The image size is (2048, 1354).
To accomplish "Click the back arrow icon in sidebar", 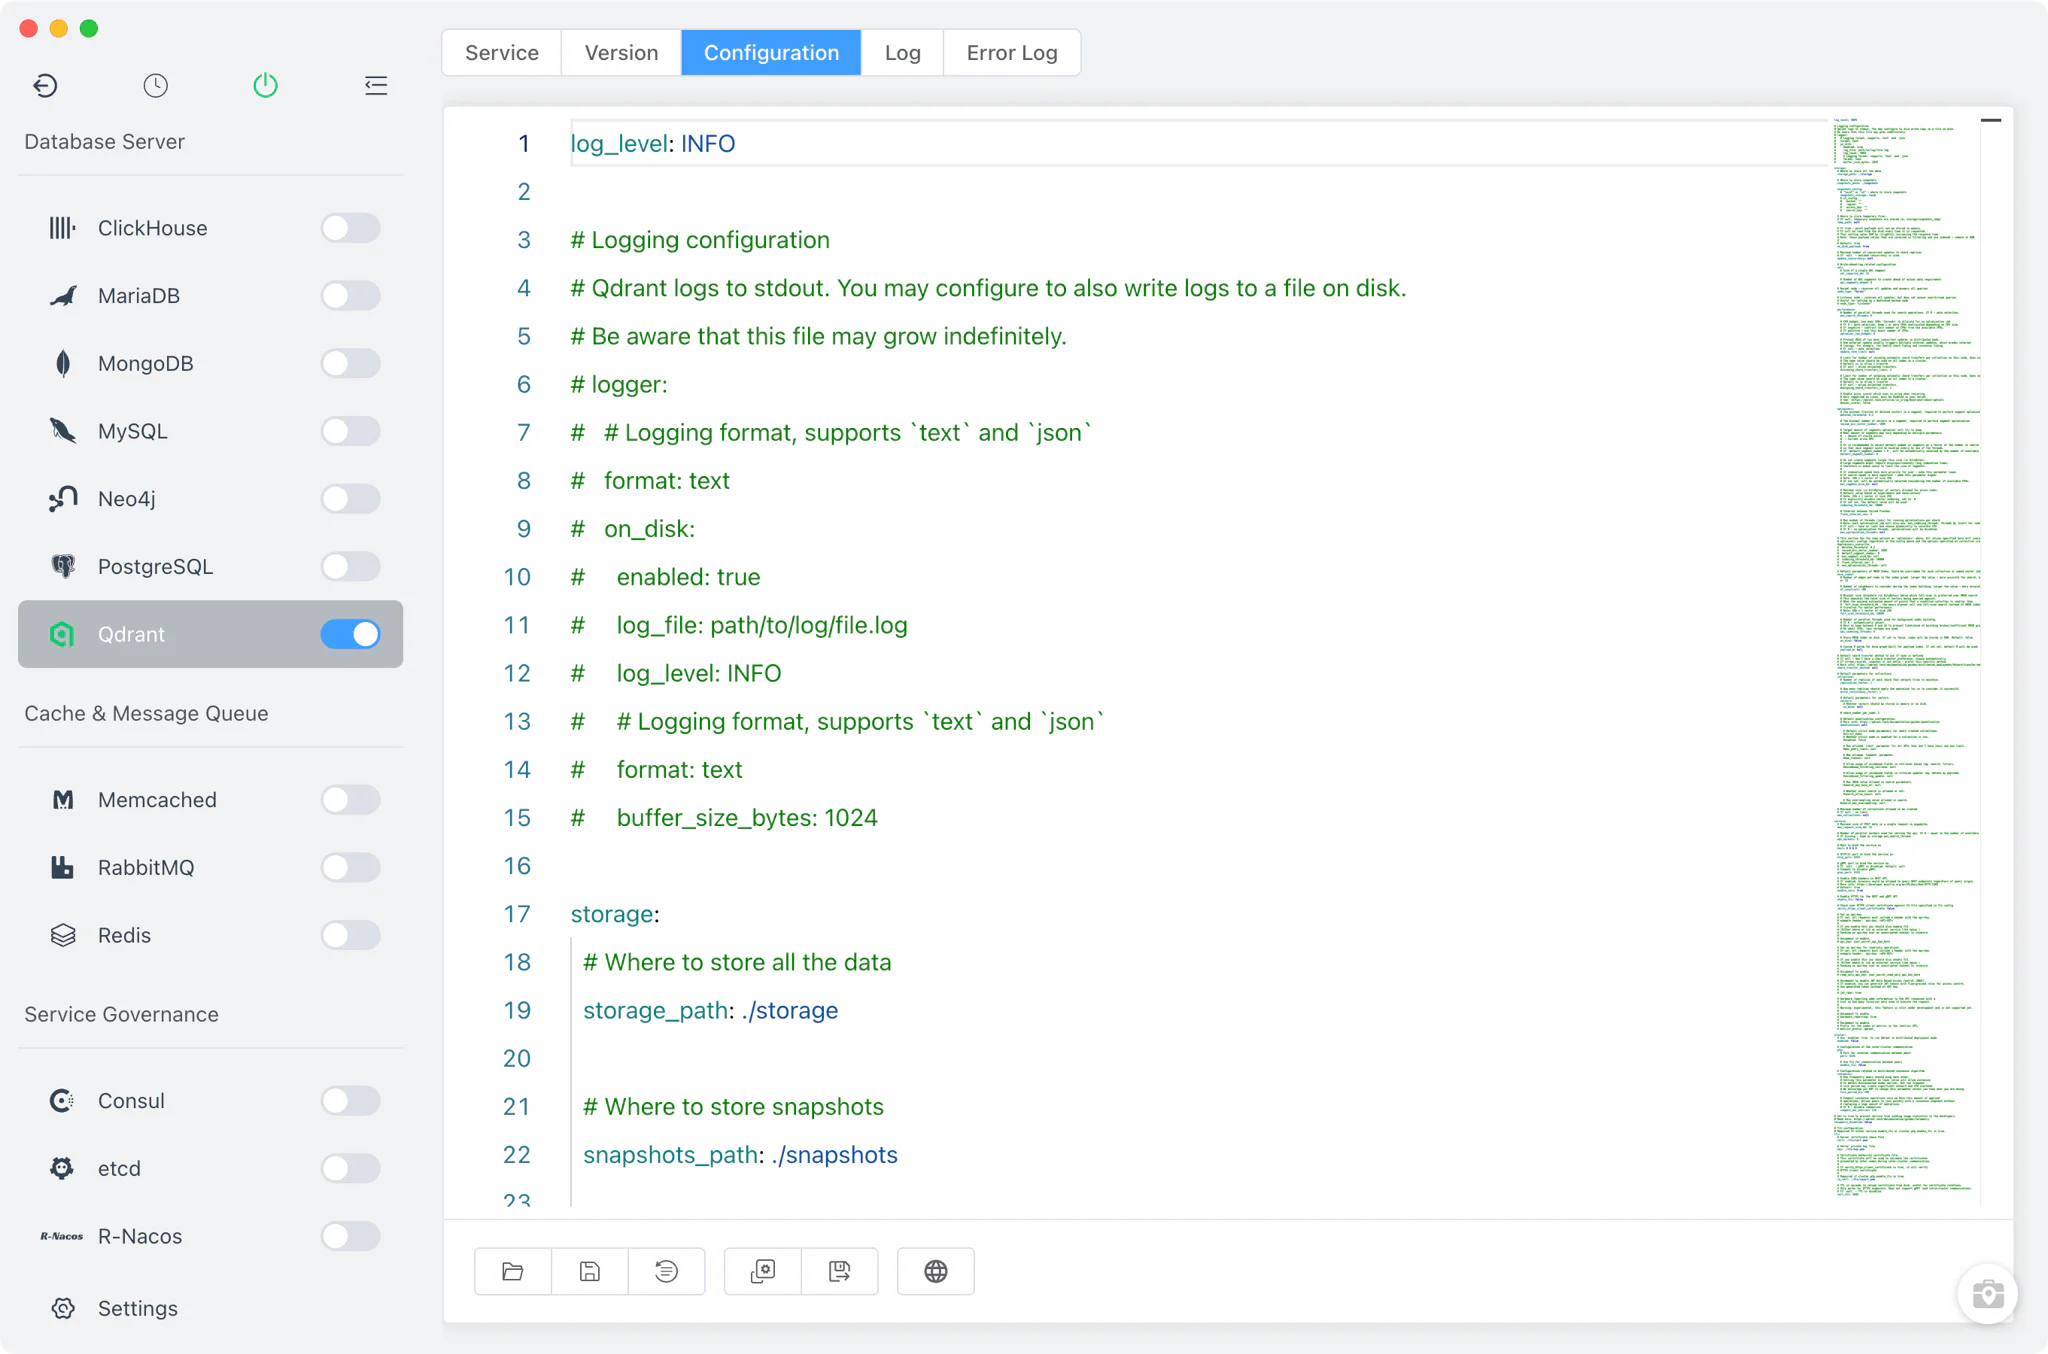I will pos(45,86).
